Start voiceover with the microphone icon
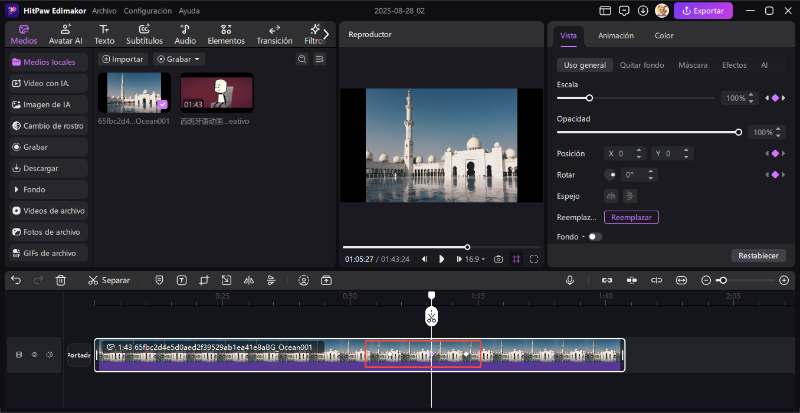This screenshot has width=800, height=413. tap(570, 280)
